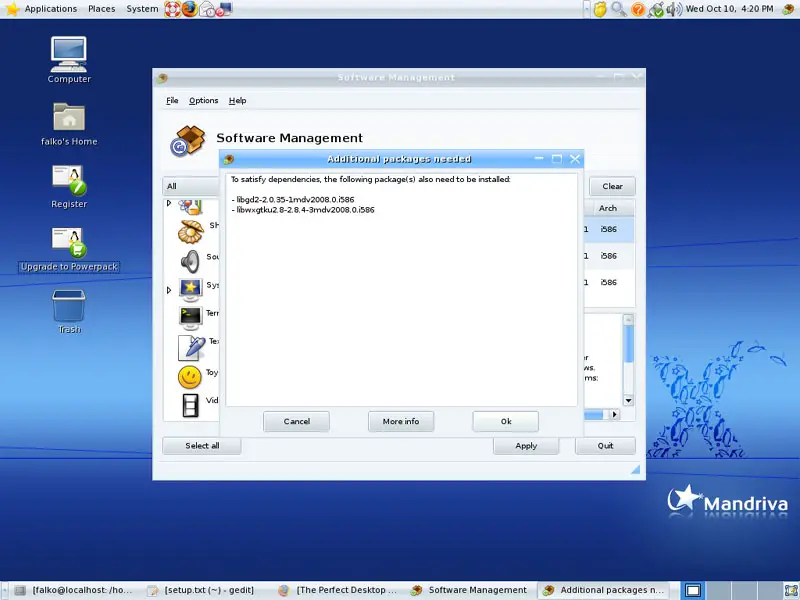Viewport: 800px width, 600px height.
Task: Click the libgd2-2.0.35-1mdv2008.0.i586 line
Action: pos(293,199)
